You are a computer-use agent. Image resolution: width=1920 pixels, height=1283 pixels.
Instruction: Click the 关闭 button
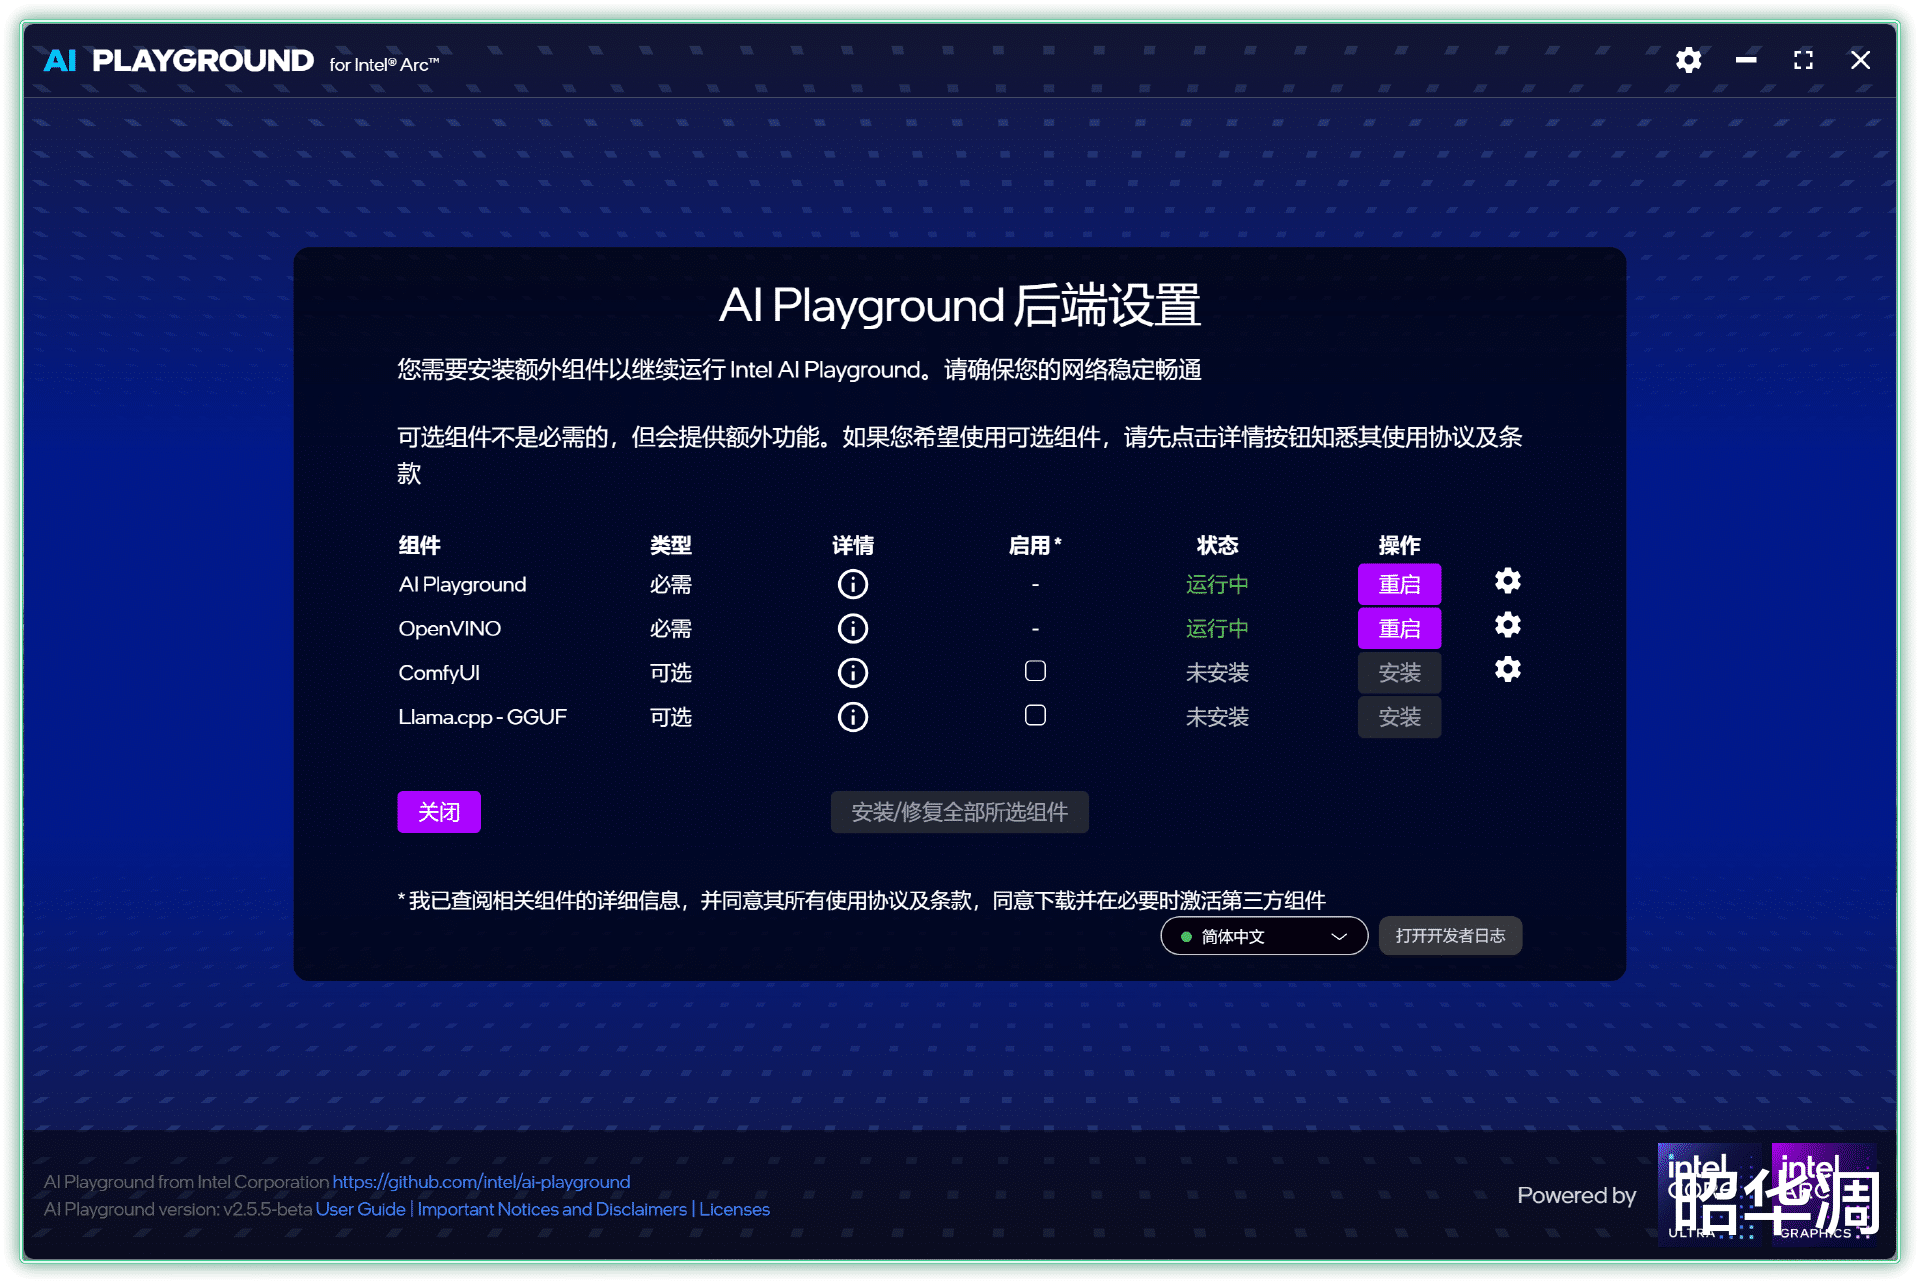[x=438, y=811]
